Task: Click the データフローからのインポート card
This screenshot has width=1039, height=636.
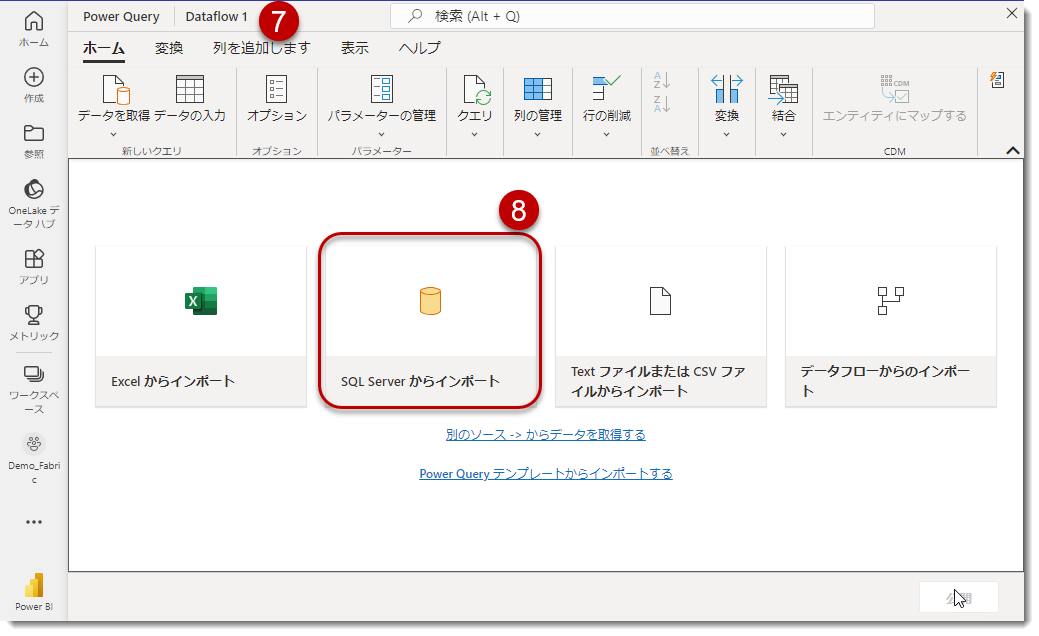Action: click(891, 326)
